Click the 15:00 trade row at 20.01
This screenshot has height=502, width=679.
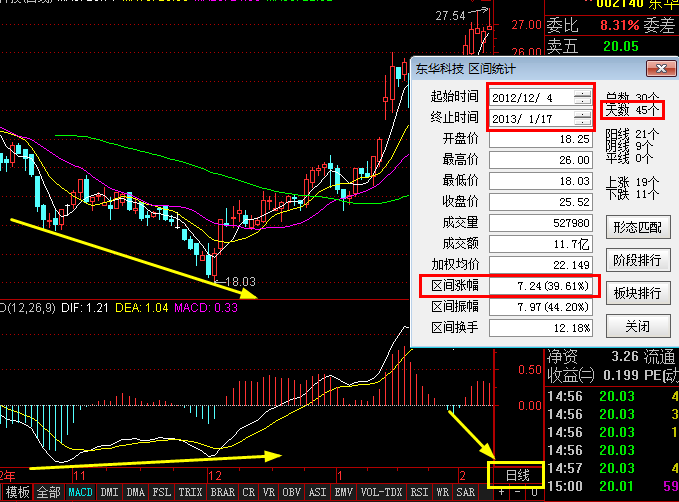click(612, 486)
